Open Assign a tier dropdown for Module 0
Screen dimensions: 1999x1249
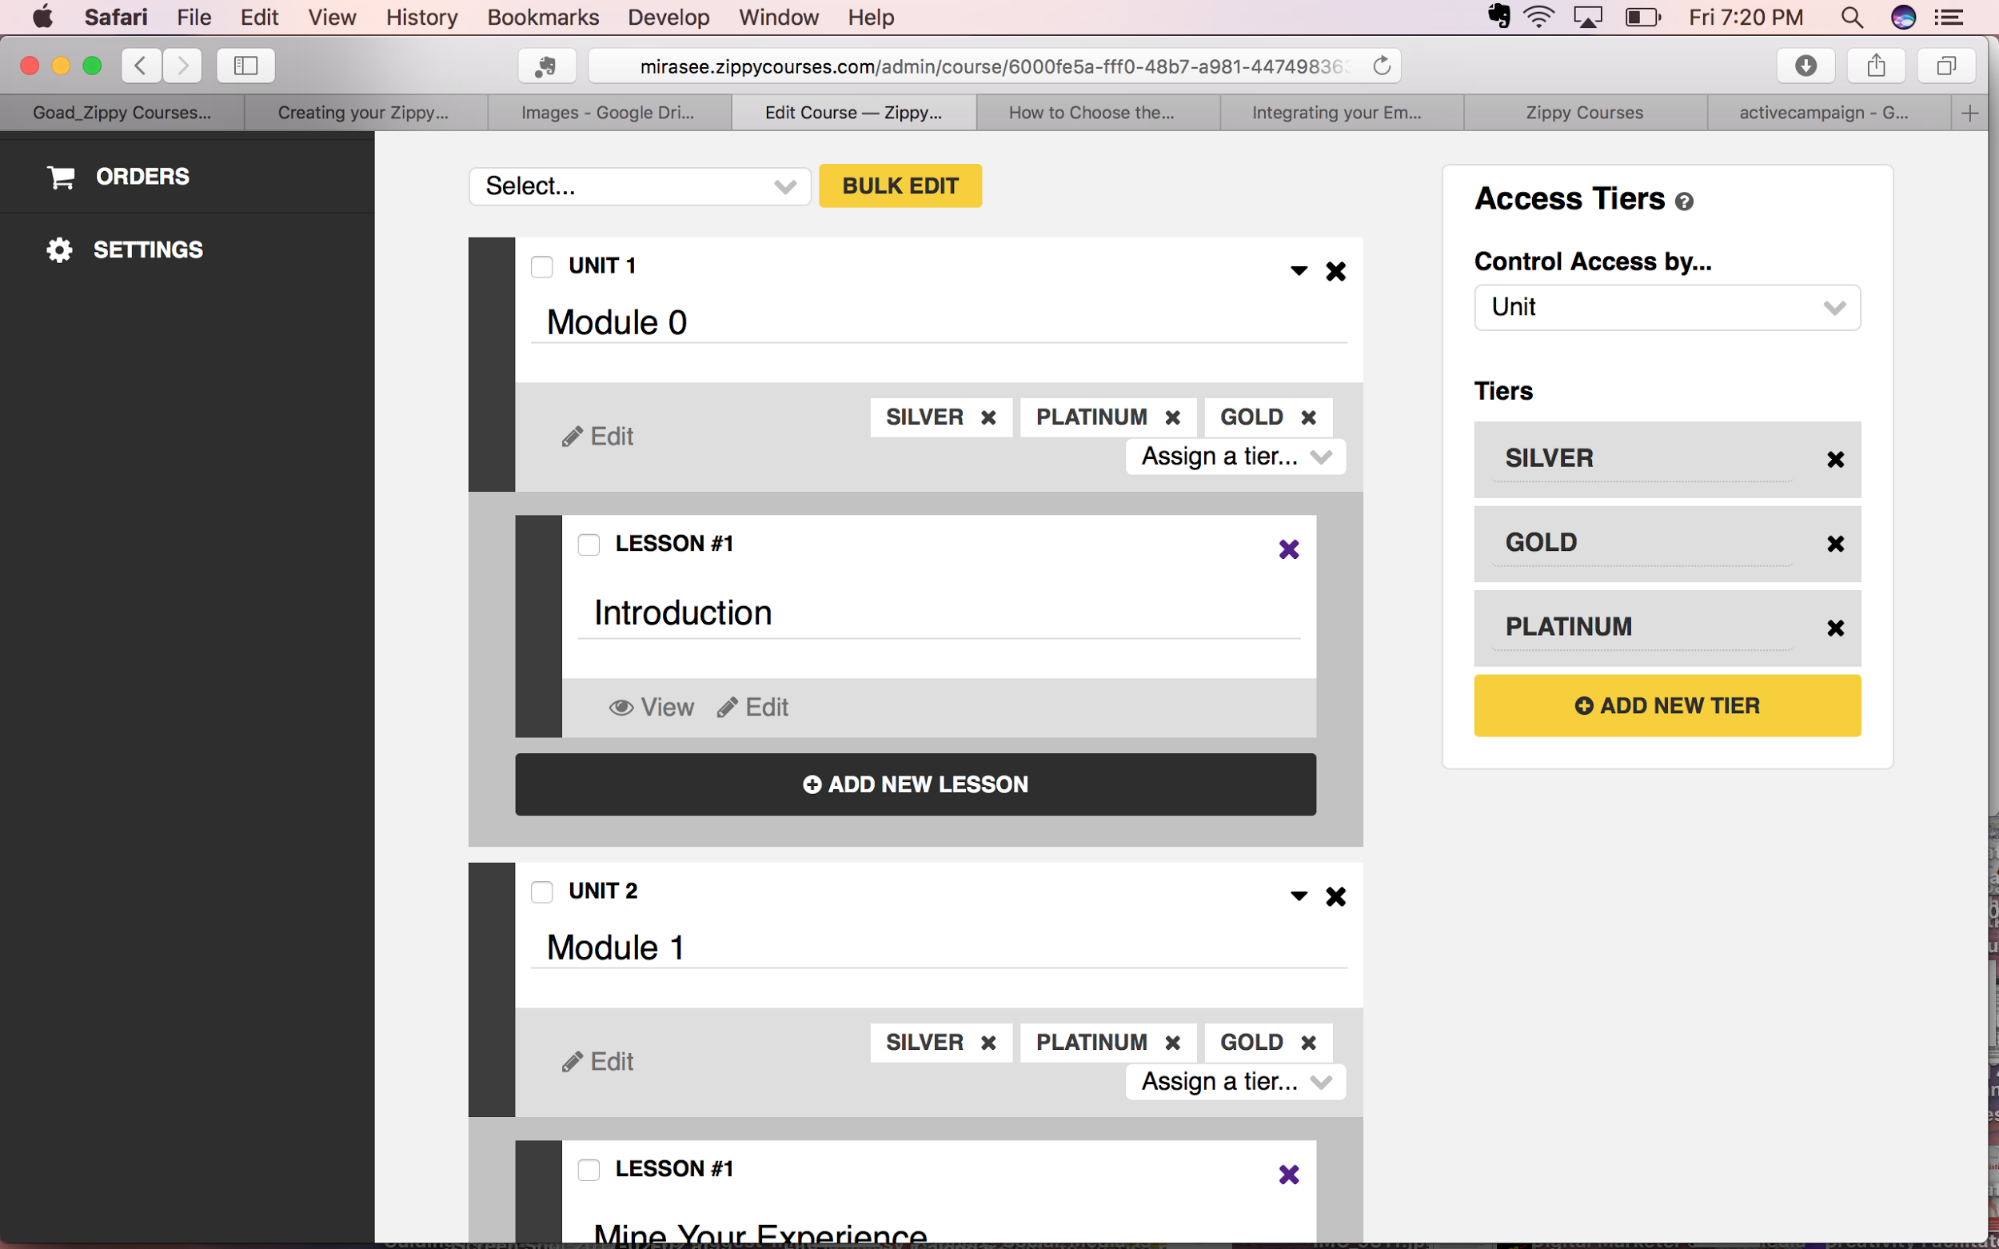(1235, 457)
